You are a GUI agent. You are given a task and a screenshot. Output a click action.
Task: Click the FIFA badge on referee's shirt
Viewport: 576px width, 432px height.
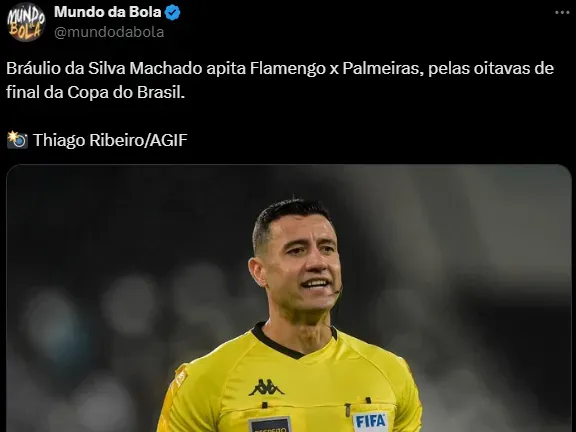370,422
